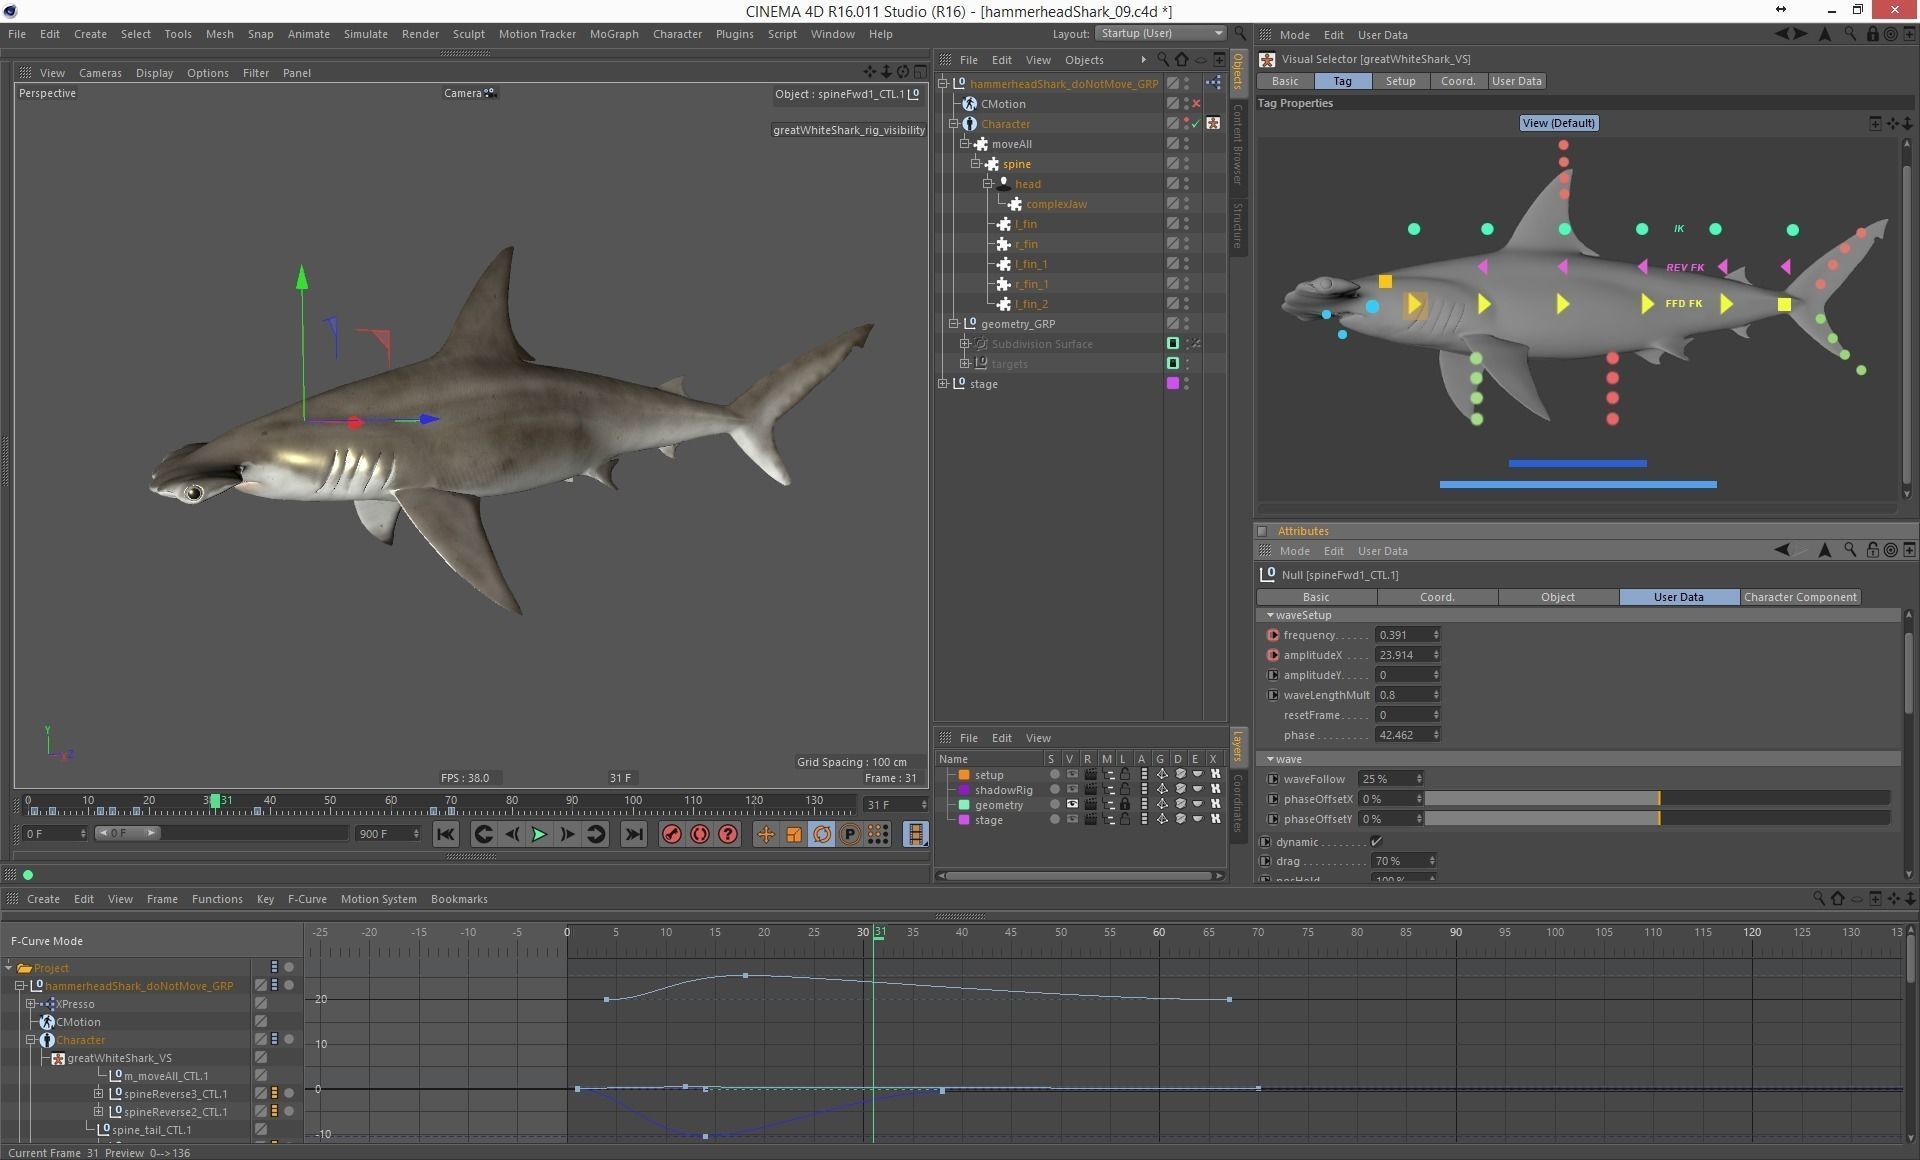Click the Visual Selector tag on Character
This screenshot has width=1920, height=1160.
(x=1213, y=124)
